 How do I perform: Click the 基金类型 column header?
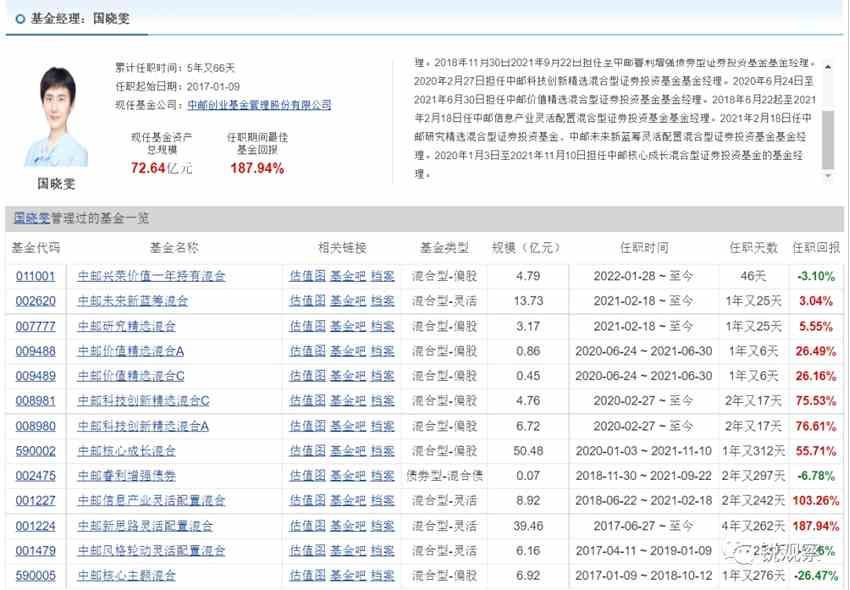[x=445, y=248]
